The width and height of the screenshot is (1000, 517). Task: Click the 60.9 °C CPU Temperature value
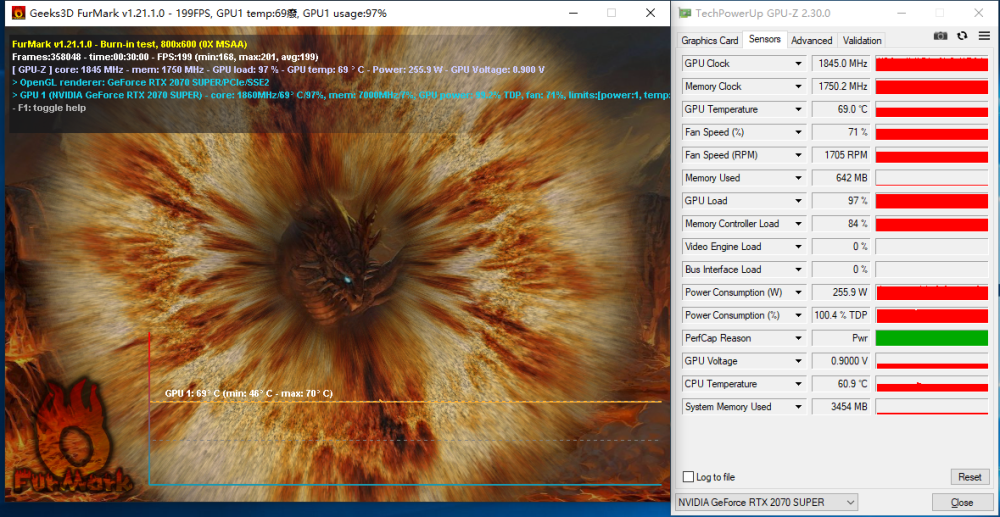841,384
